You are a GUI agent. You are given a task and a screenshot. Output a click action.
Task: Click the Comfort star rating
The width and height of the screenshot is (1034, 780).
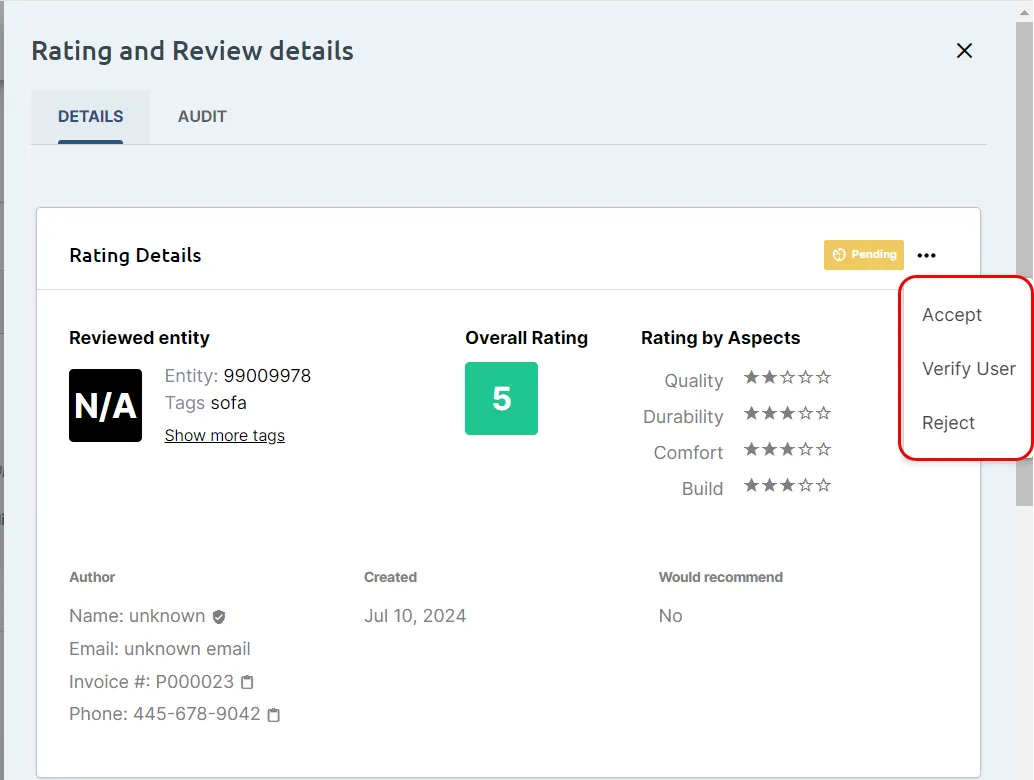pos(787,450)
